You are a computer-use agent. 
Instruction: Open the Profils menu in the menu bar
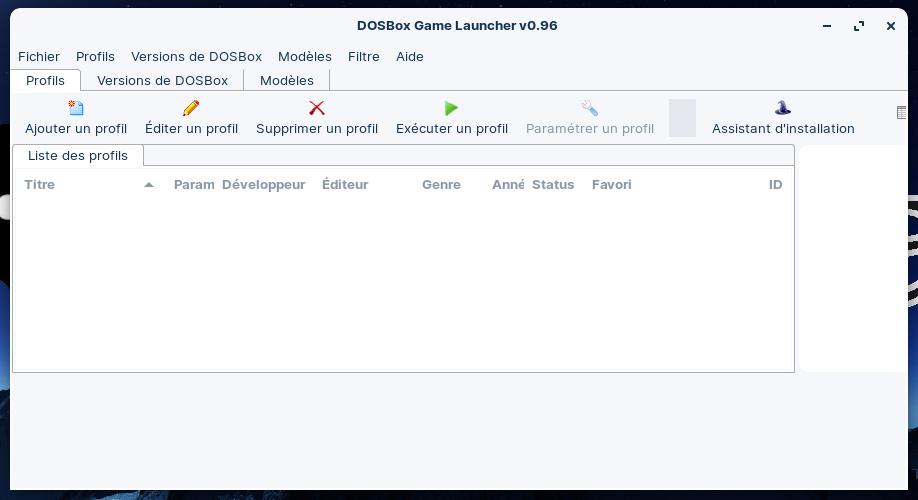tap(95, 57)
